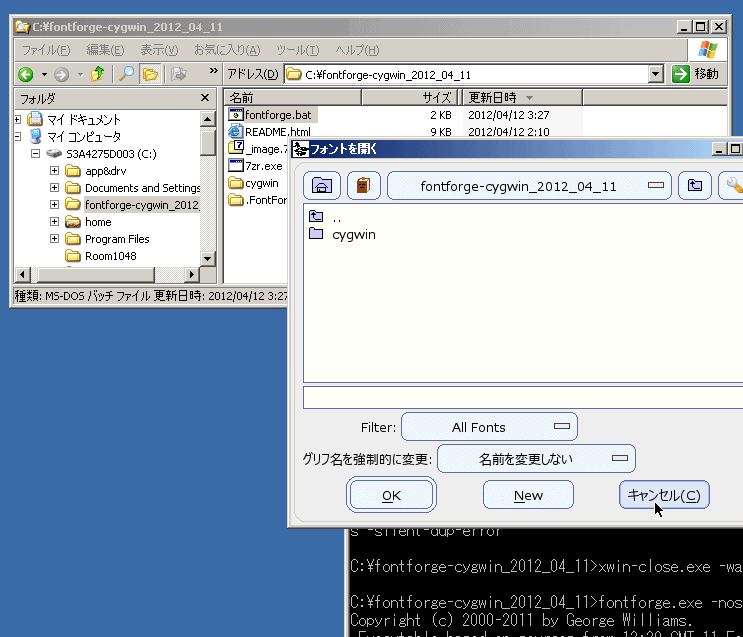The height and width of the screenshot is (637, 743).
Task: Click the home directory icon in font dialog
Action: pyautogui.click(x=322, y=185)
